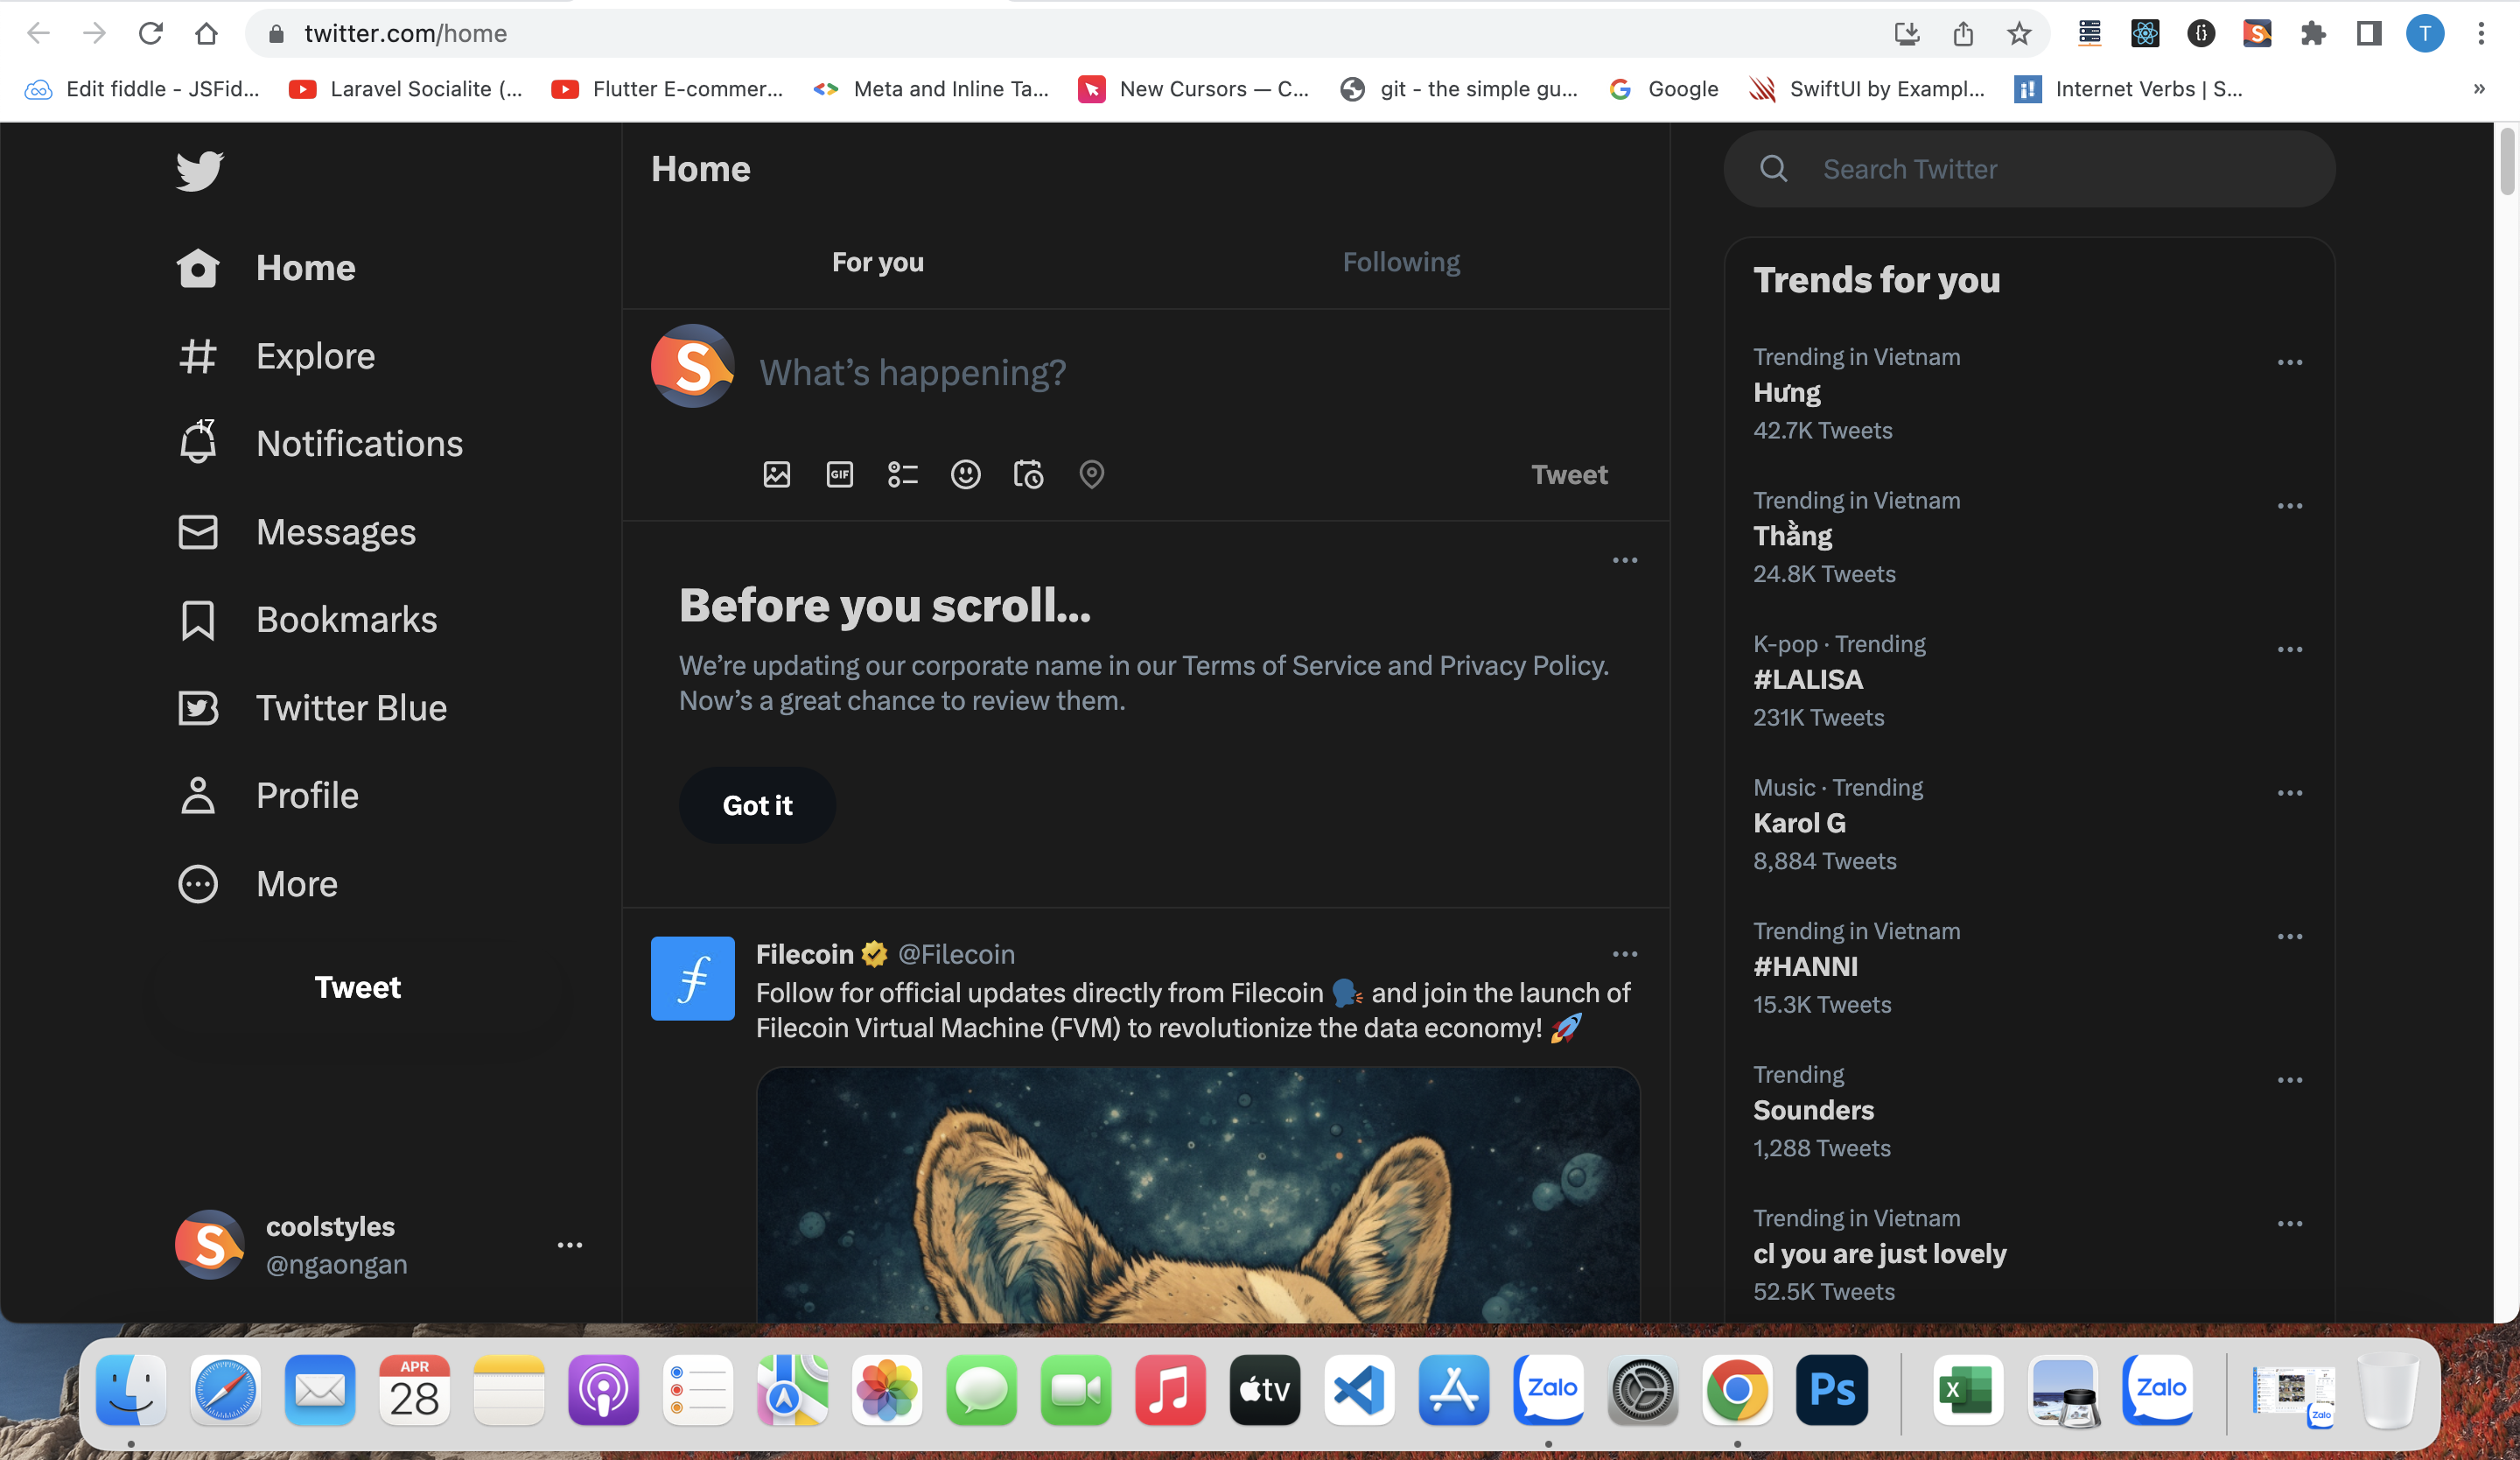Tag a location in the tweet
This screenshot has width=2520, height=1460.
(x=1091, y=475)
